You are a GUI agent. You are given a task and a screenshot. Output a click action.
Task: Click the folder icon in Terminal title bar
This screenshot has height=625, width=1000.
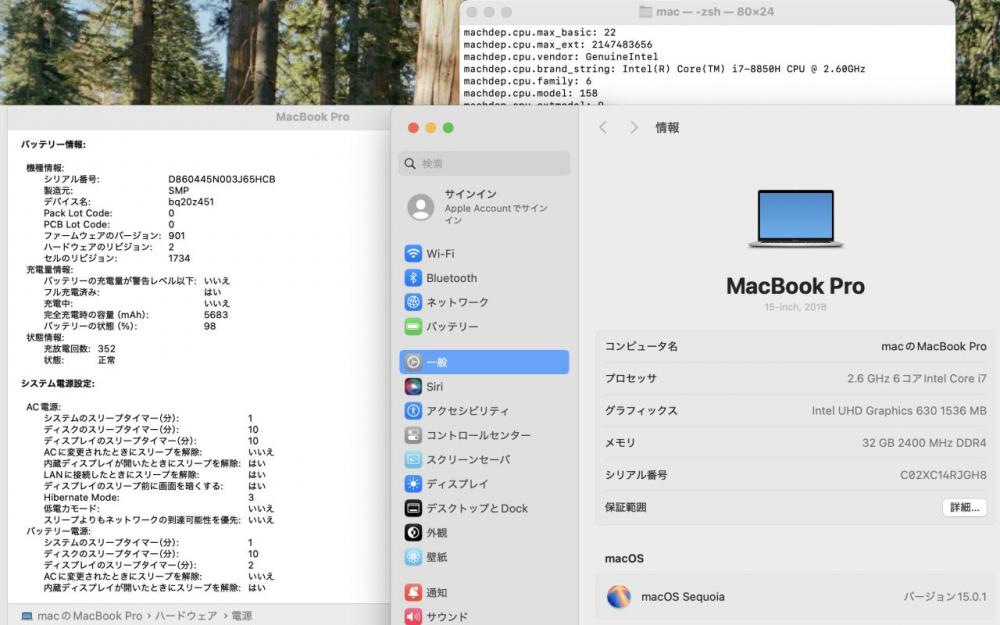coord(645,12)
